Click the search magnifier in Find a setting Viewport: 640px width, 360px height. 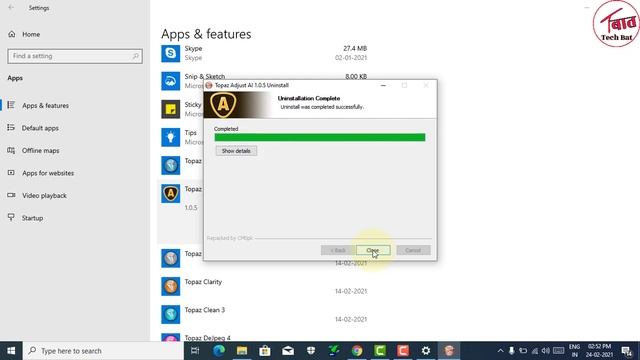(x=136, y=56)
